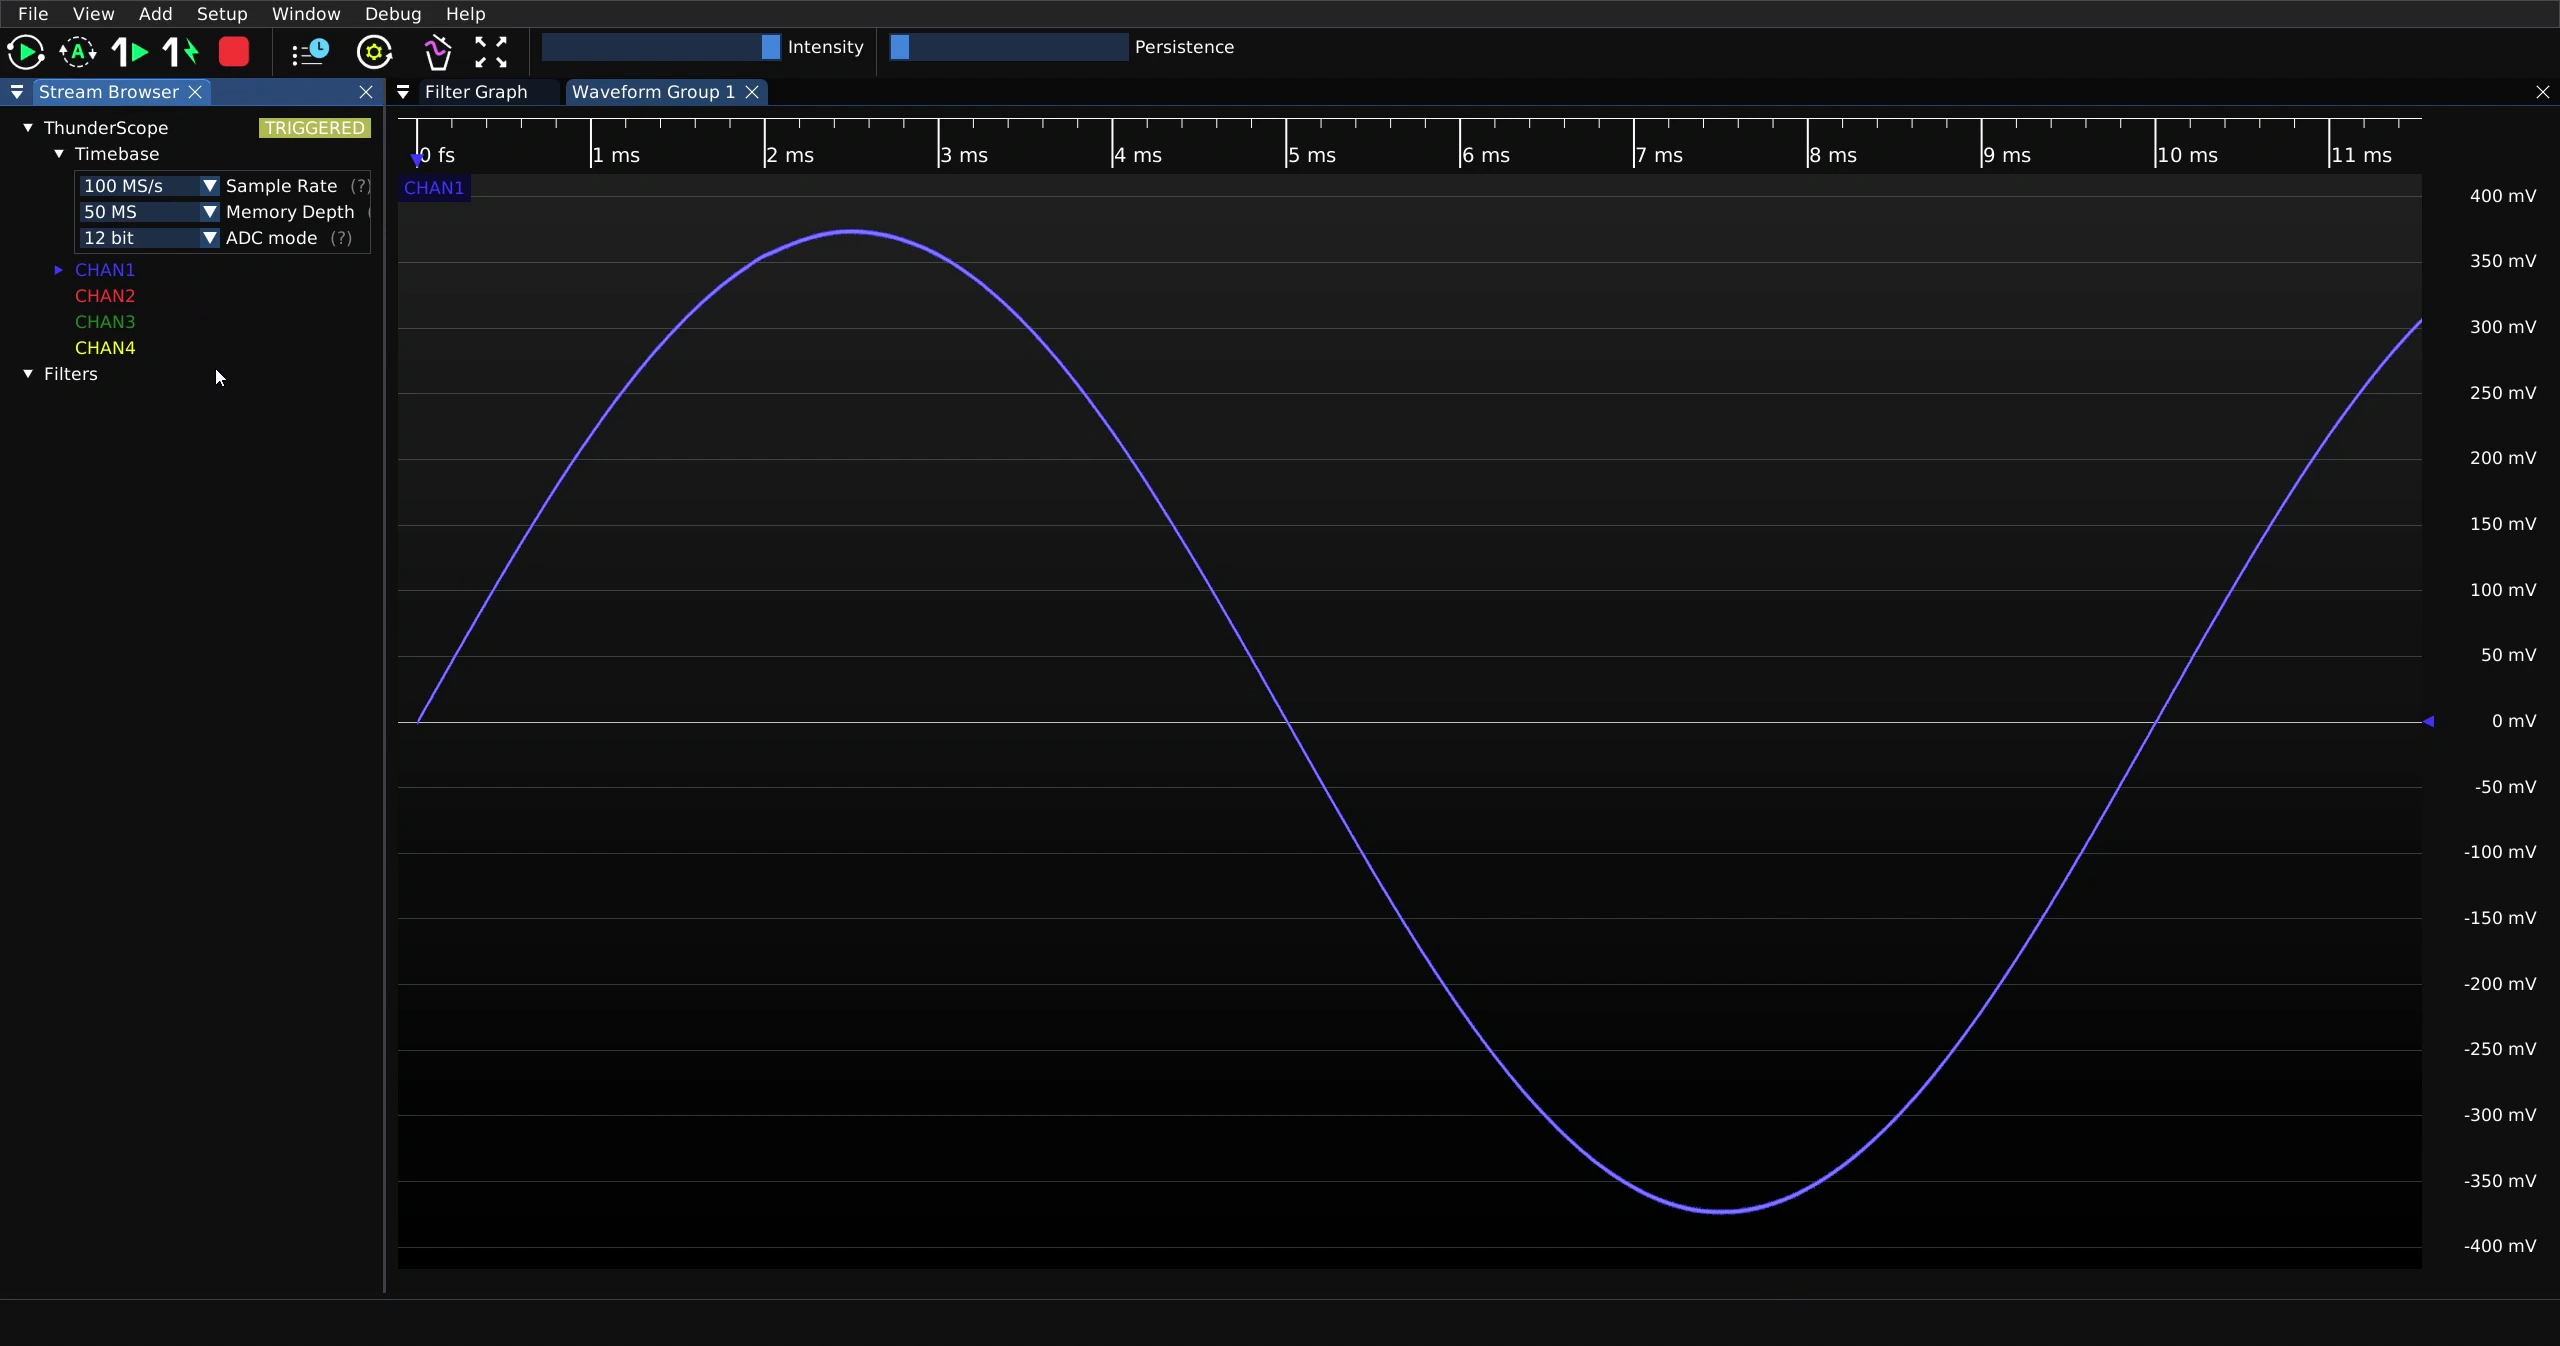Open the Help menu
Image resolution: width=2560 pixels, height=1346 pixels.
(465, 14)
